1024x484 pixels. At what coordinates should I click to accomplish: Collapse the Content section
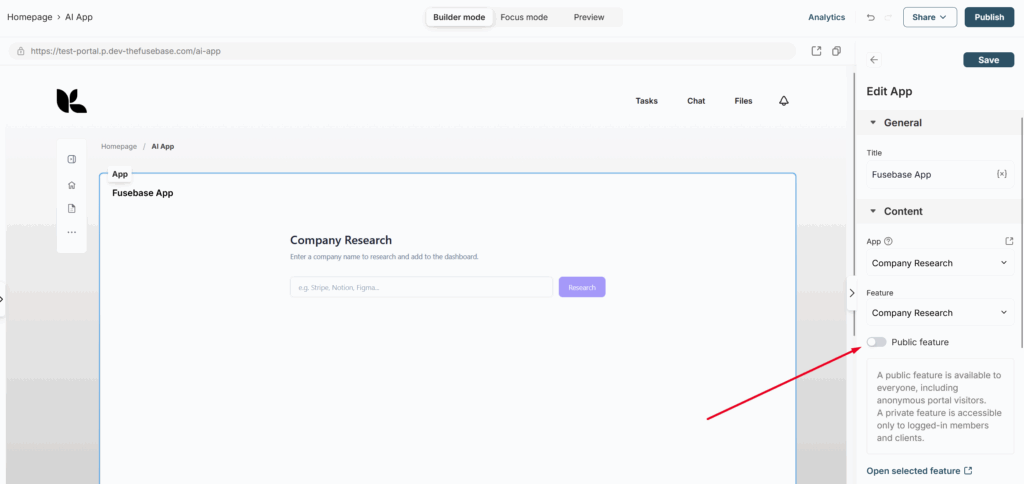click(873, 212)
